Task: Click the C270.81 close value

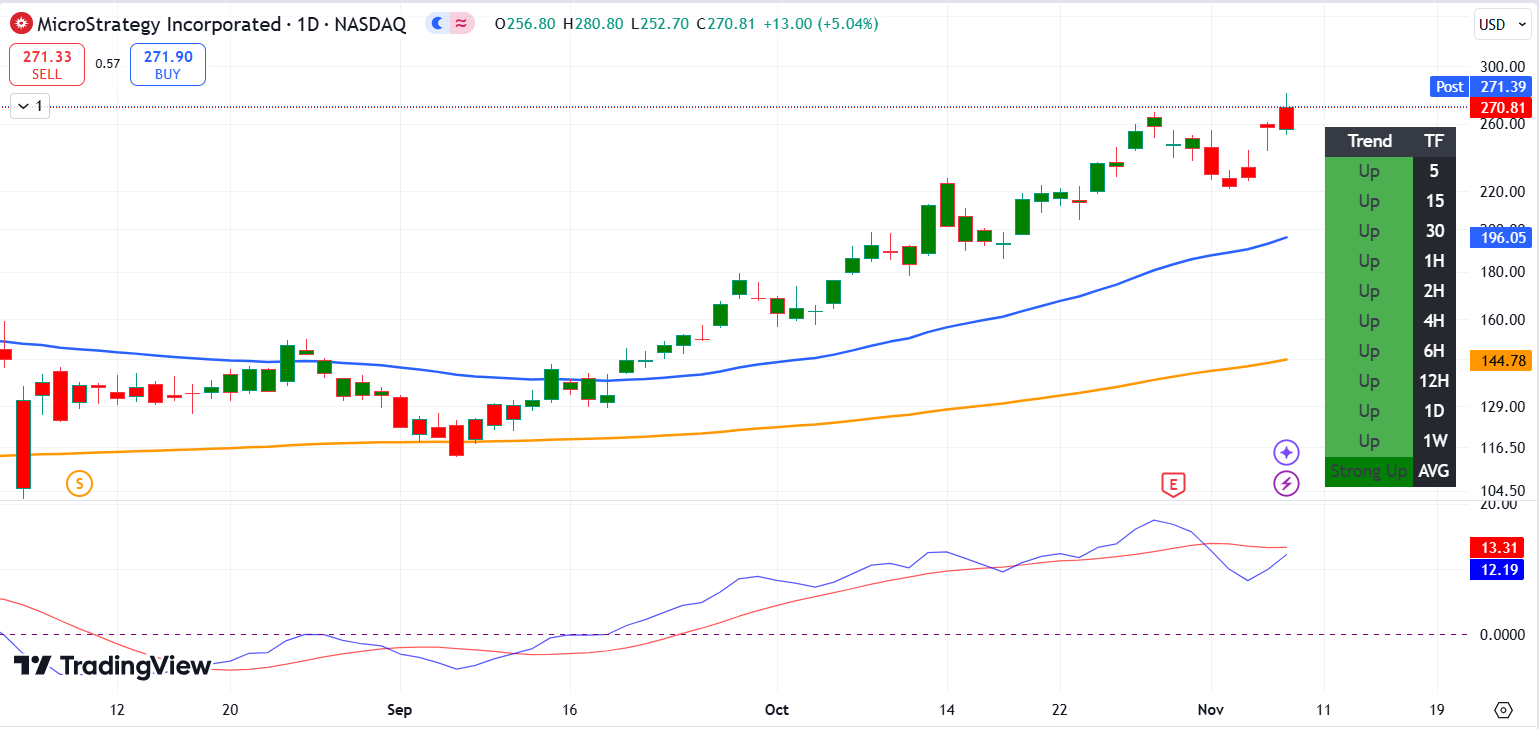Action: pyautogui.click(x=725, y=24)
